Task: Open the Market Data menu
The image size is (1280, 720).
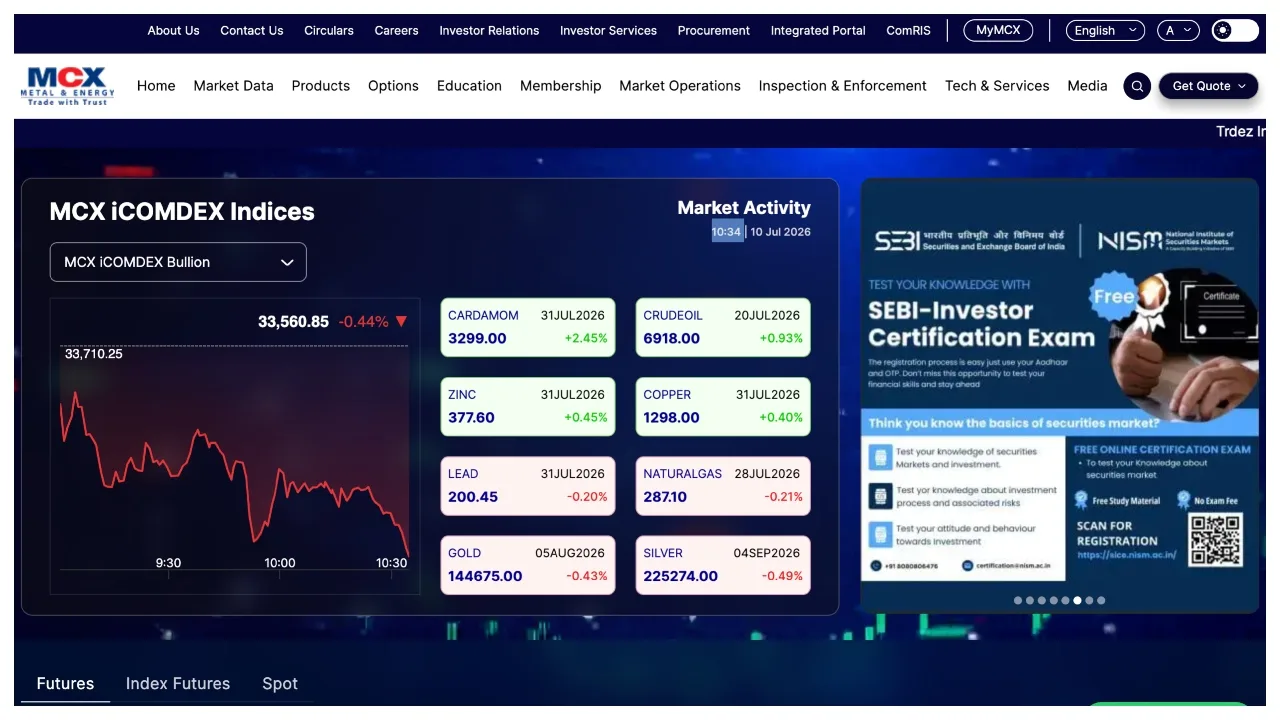Action: tap(234, 86)
